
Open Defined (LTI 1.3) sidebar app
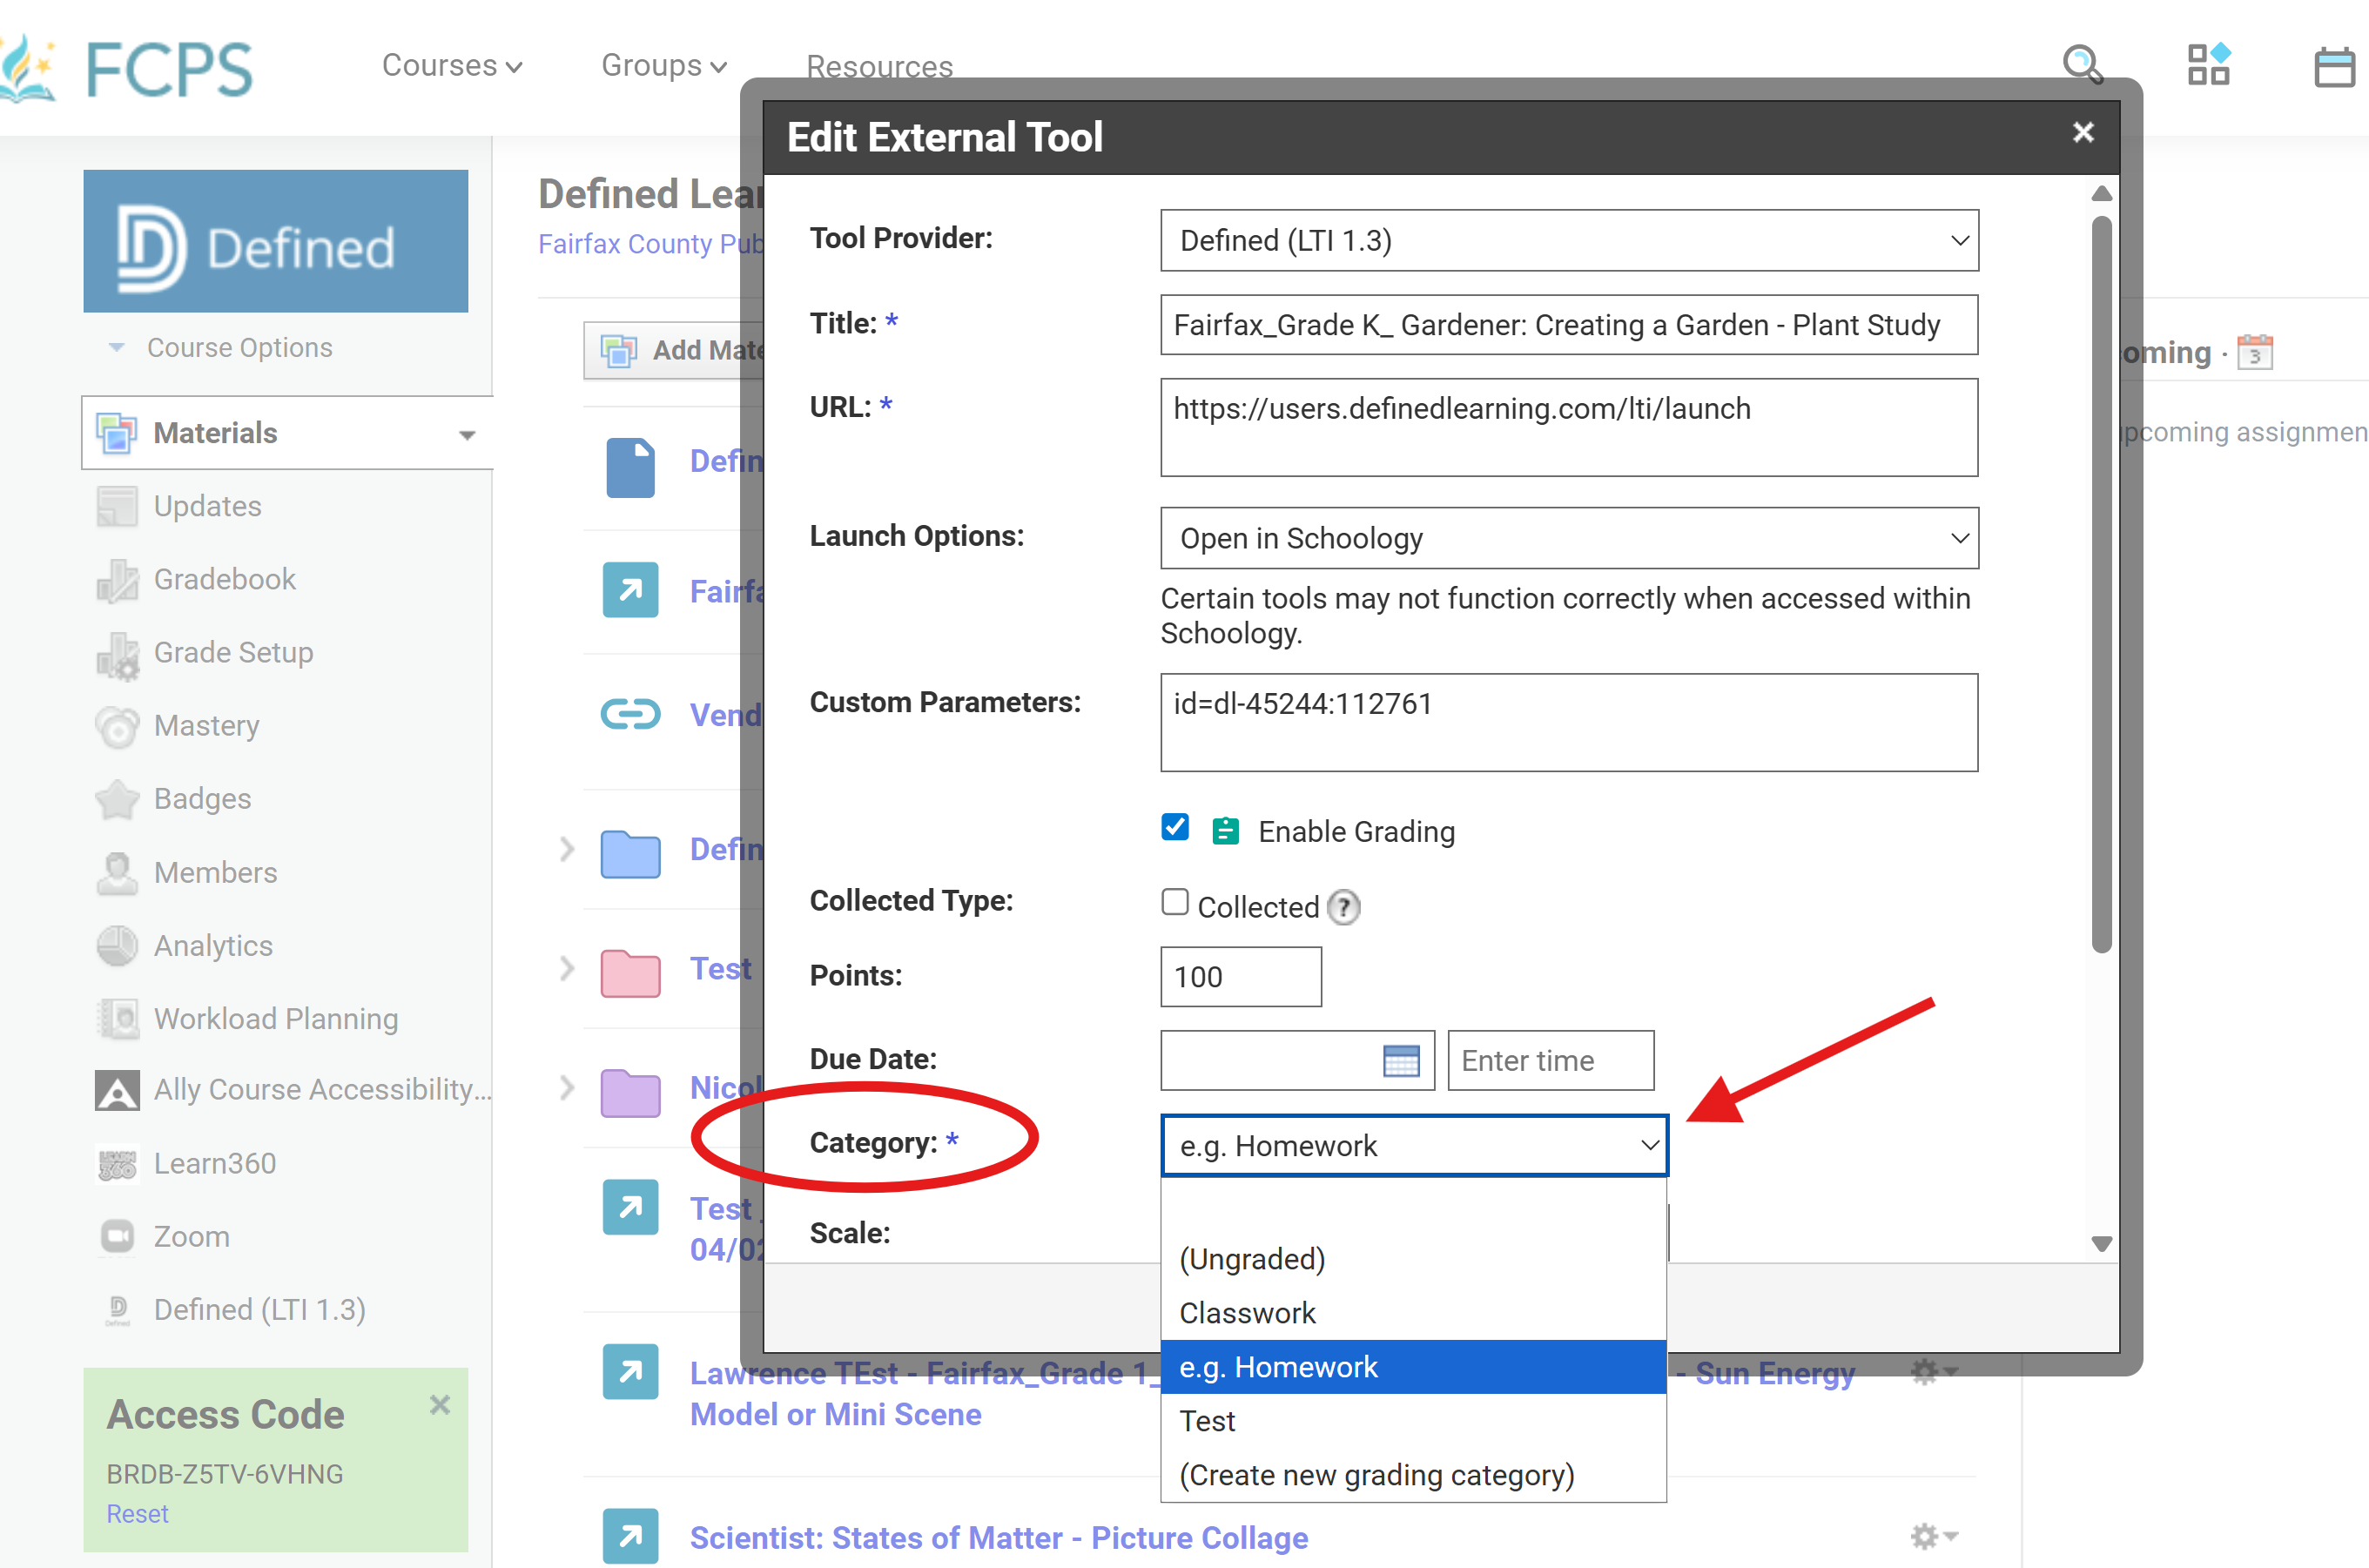pyautogui.click(x=259, y=1309)
